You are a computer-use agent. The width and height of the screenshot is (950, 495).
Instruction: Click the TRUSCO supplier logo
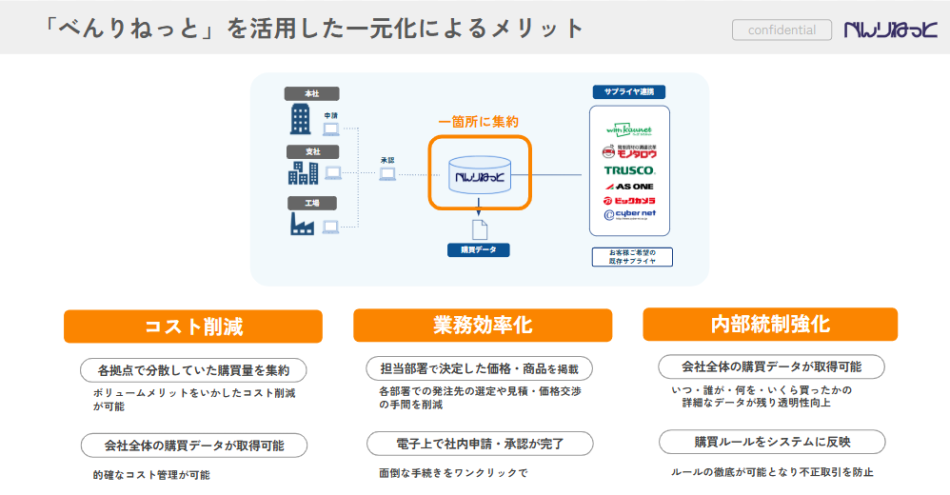(x=629, y=170)
